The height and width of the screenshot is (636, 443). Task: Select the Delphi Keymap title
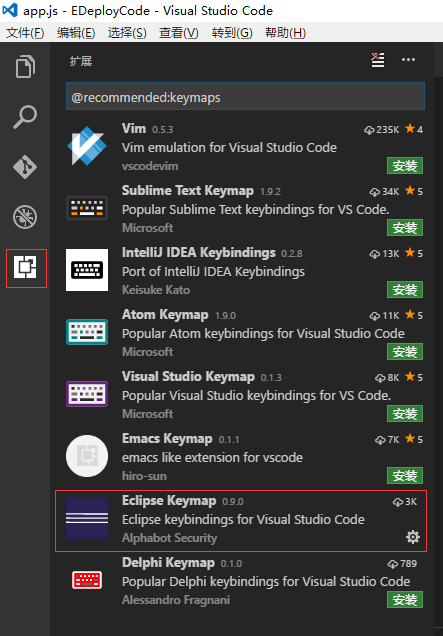click(x=168, y=563)
